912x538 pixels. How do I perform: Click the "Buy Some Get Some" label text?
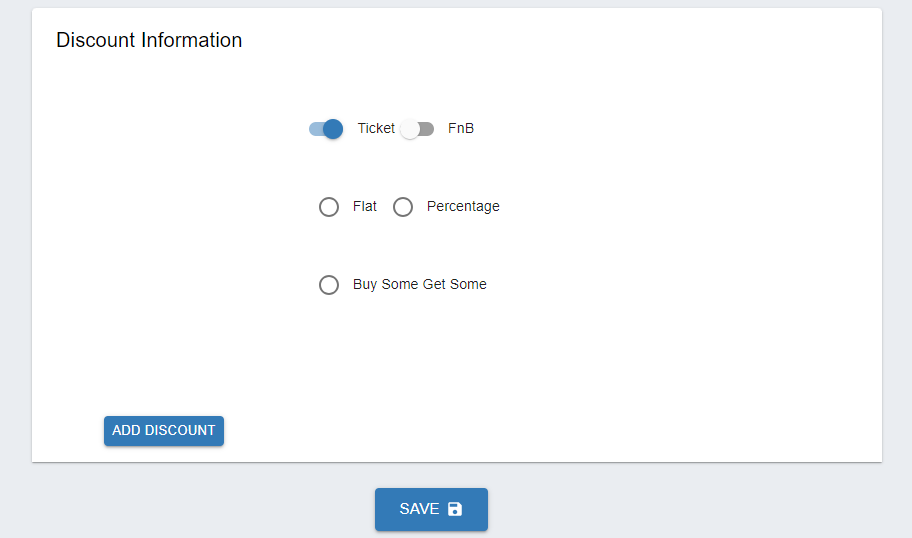pos(420,284)
